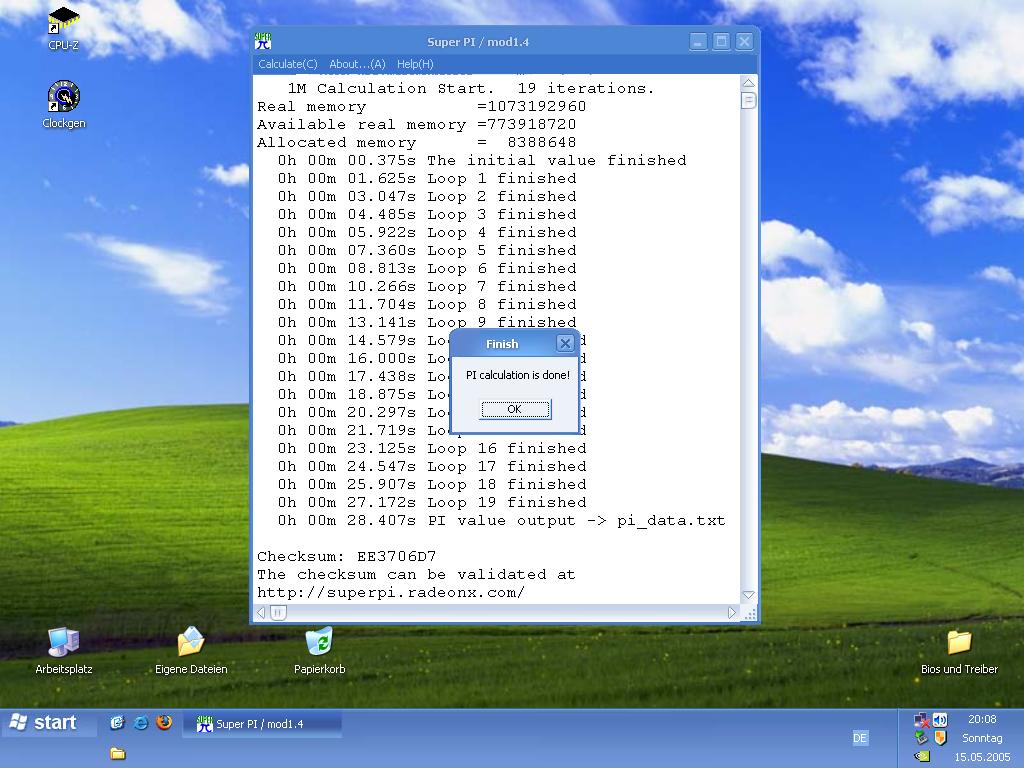Open the About...(A) menu
Viewport: 1024px width, 768px height.
tap(357, 64)
